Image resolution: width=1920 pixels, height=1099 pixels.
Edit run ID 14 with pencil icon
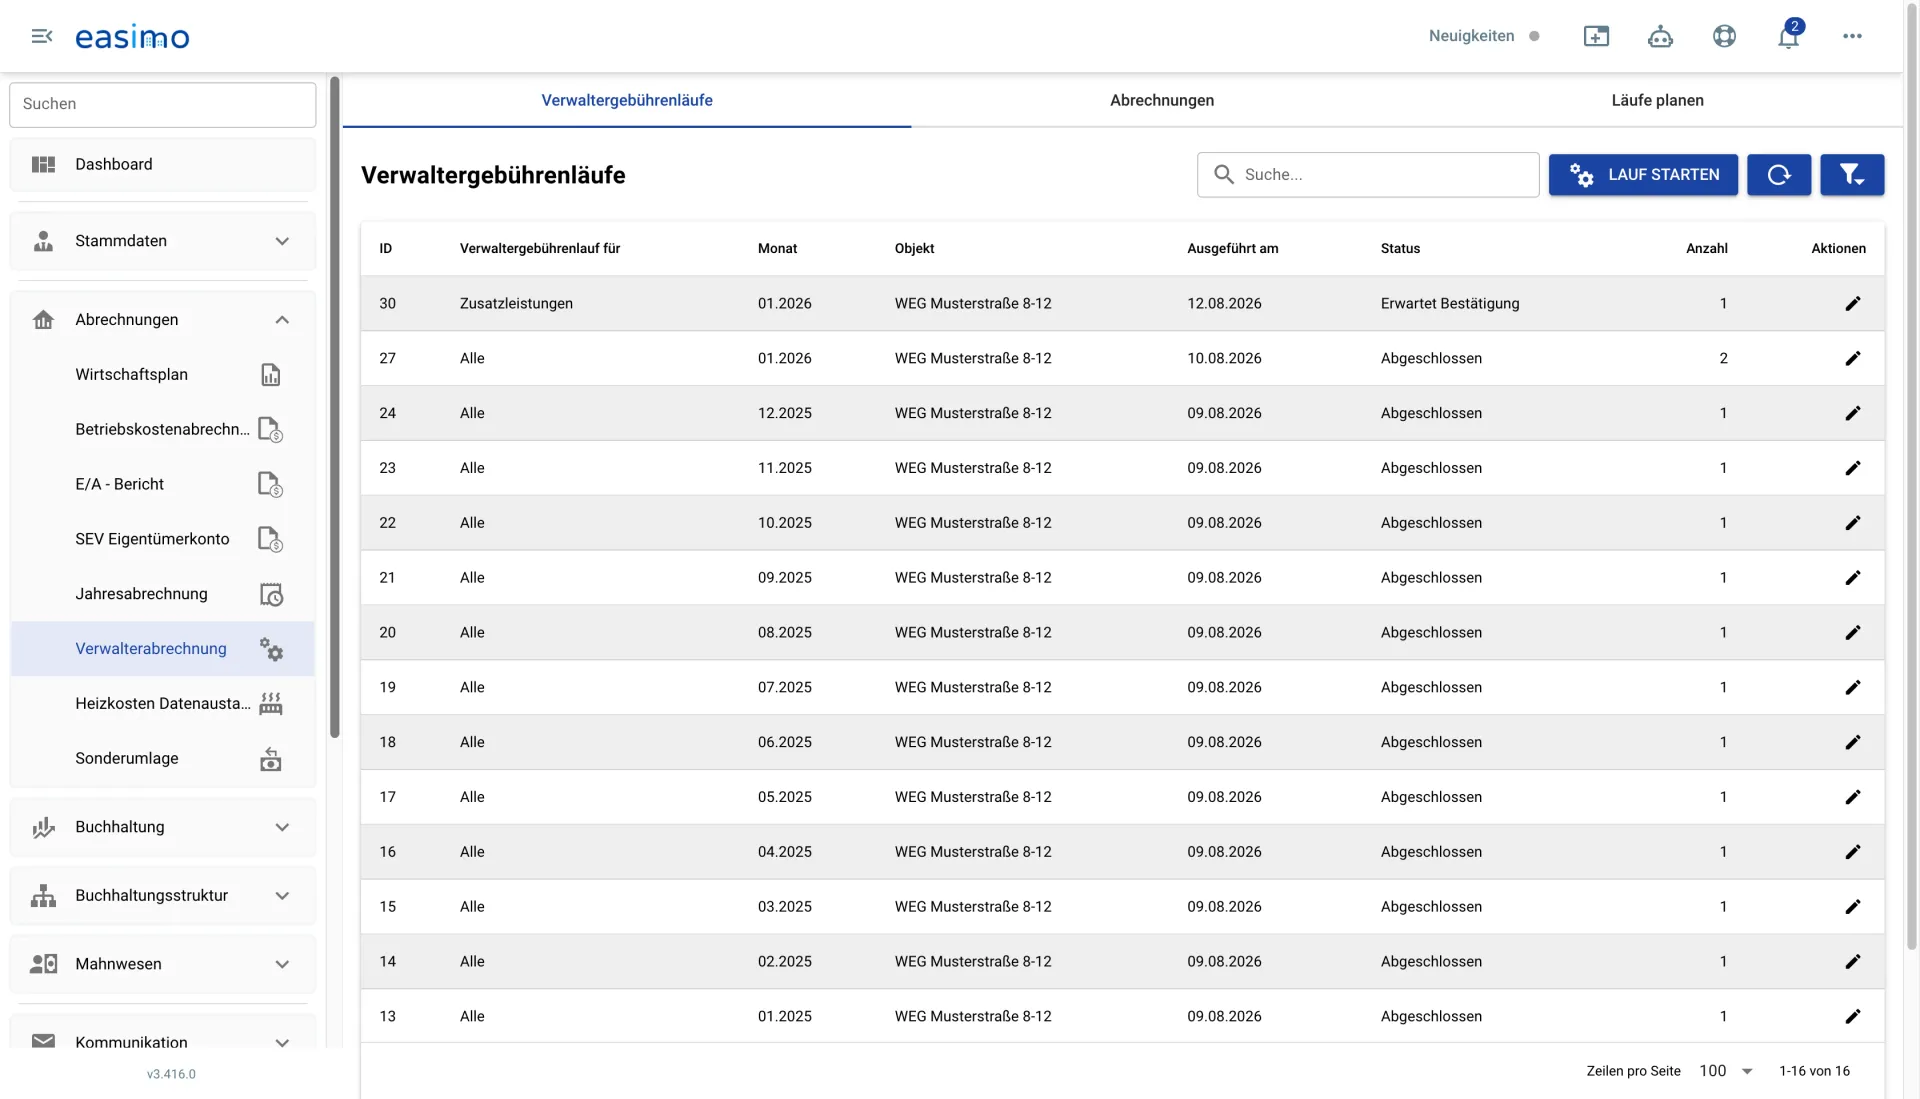pos(1853,962)
